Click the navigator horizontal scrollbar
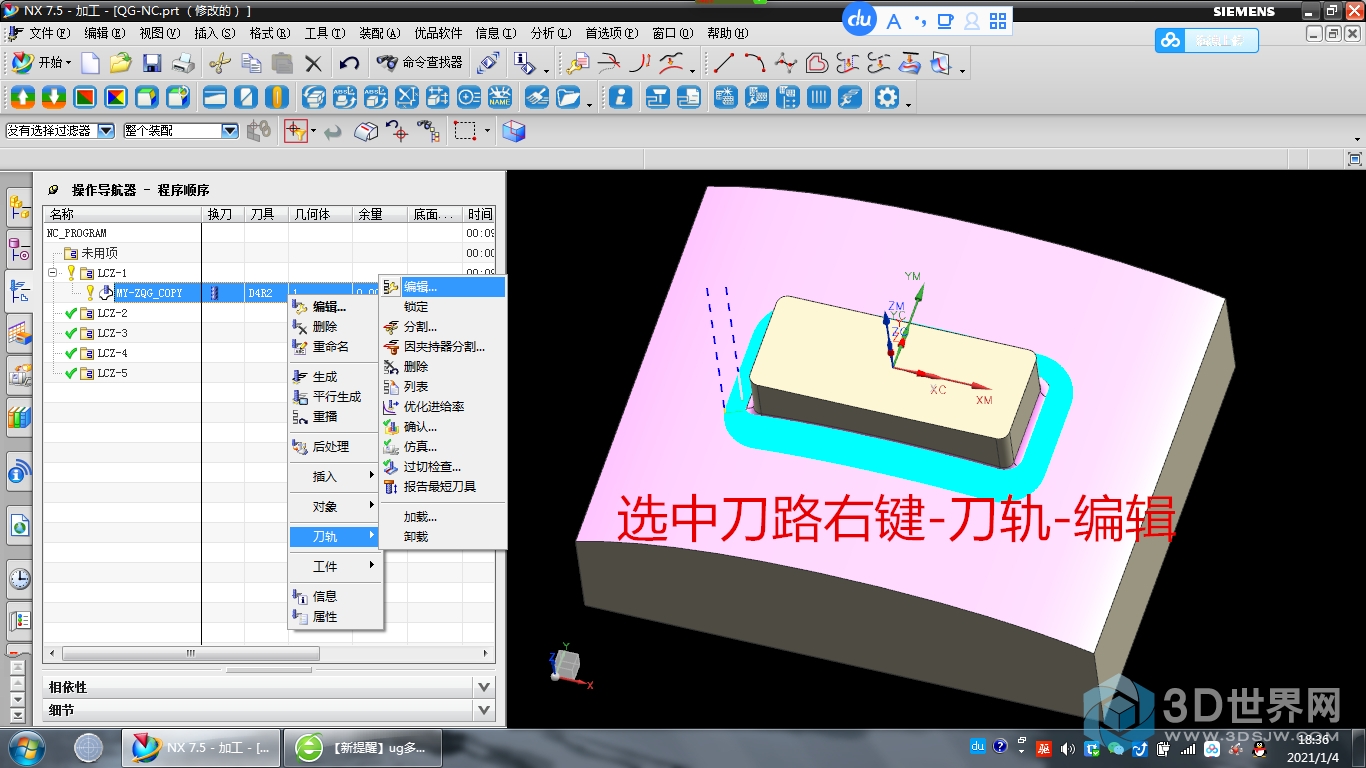The image size is (1366, 768). [190, 653]
